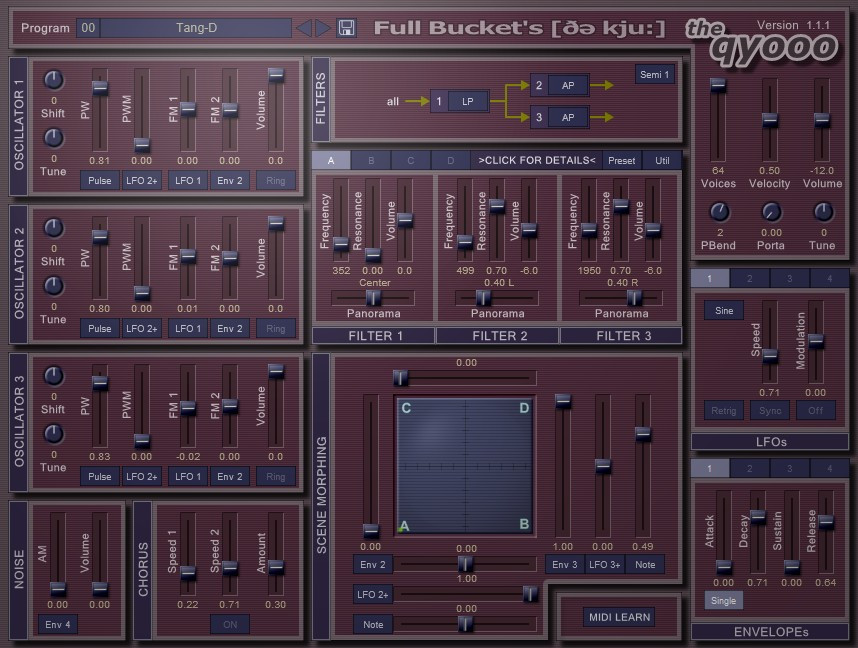Open scene morphing Env 2 source selector
Image resolution: width=858 pixels, height=648 pixels.
point(373,565)
